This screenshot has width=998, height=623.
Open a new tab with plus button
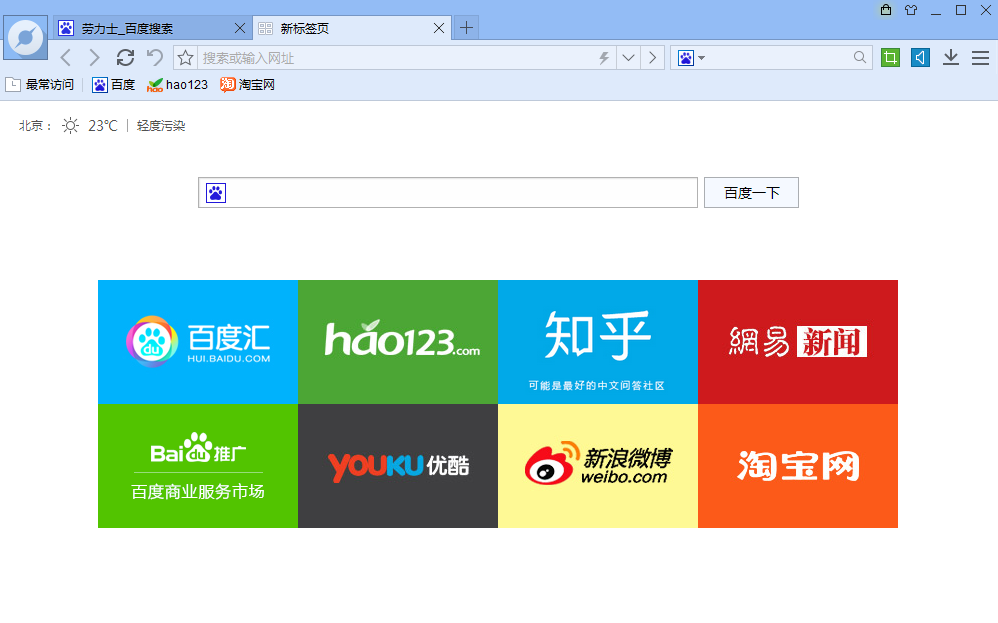[466, 28]
